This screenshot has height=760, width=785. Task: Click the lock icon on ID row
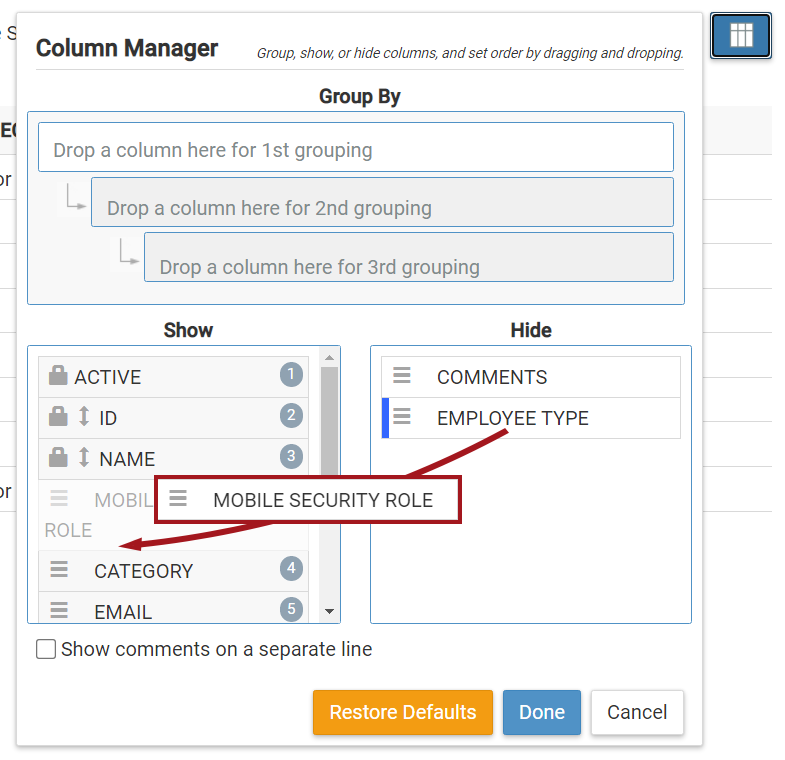[x=58, y=416]
